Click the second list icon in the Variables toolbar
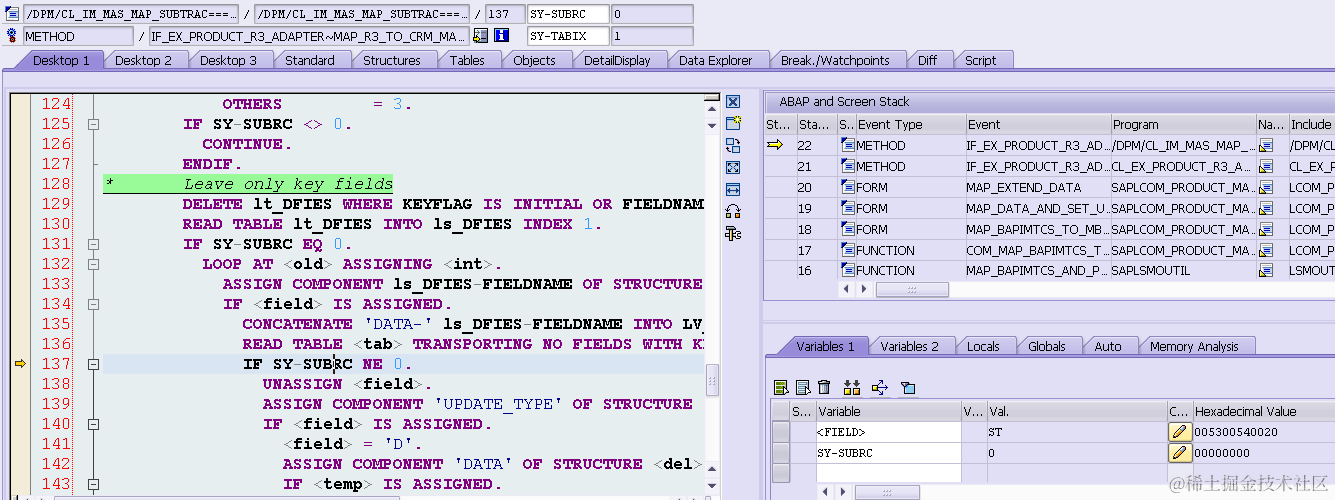1335x500 pixels. [x=802, y=388]
